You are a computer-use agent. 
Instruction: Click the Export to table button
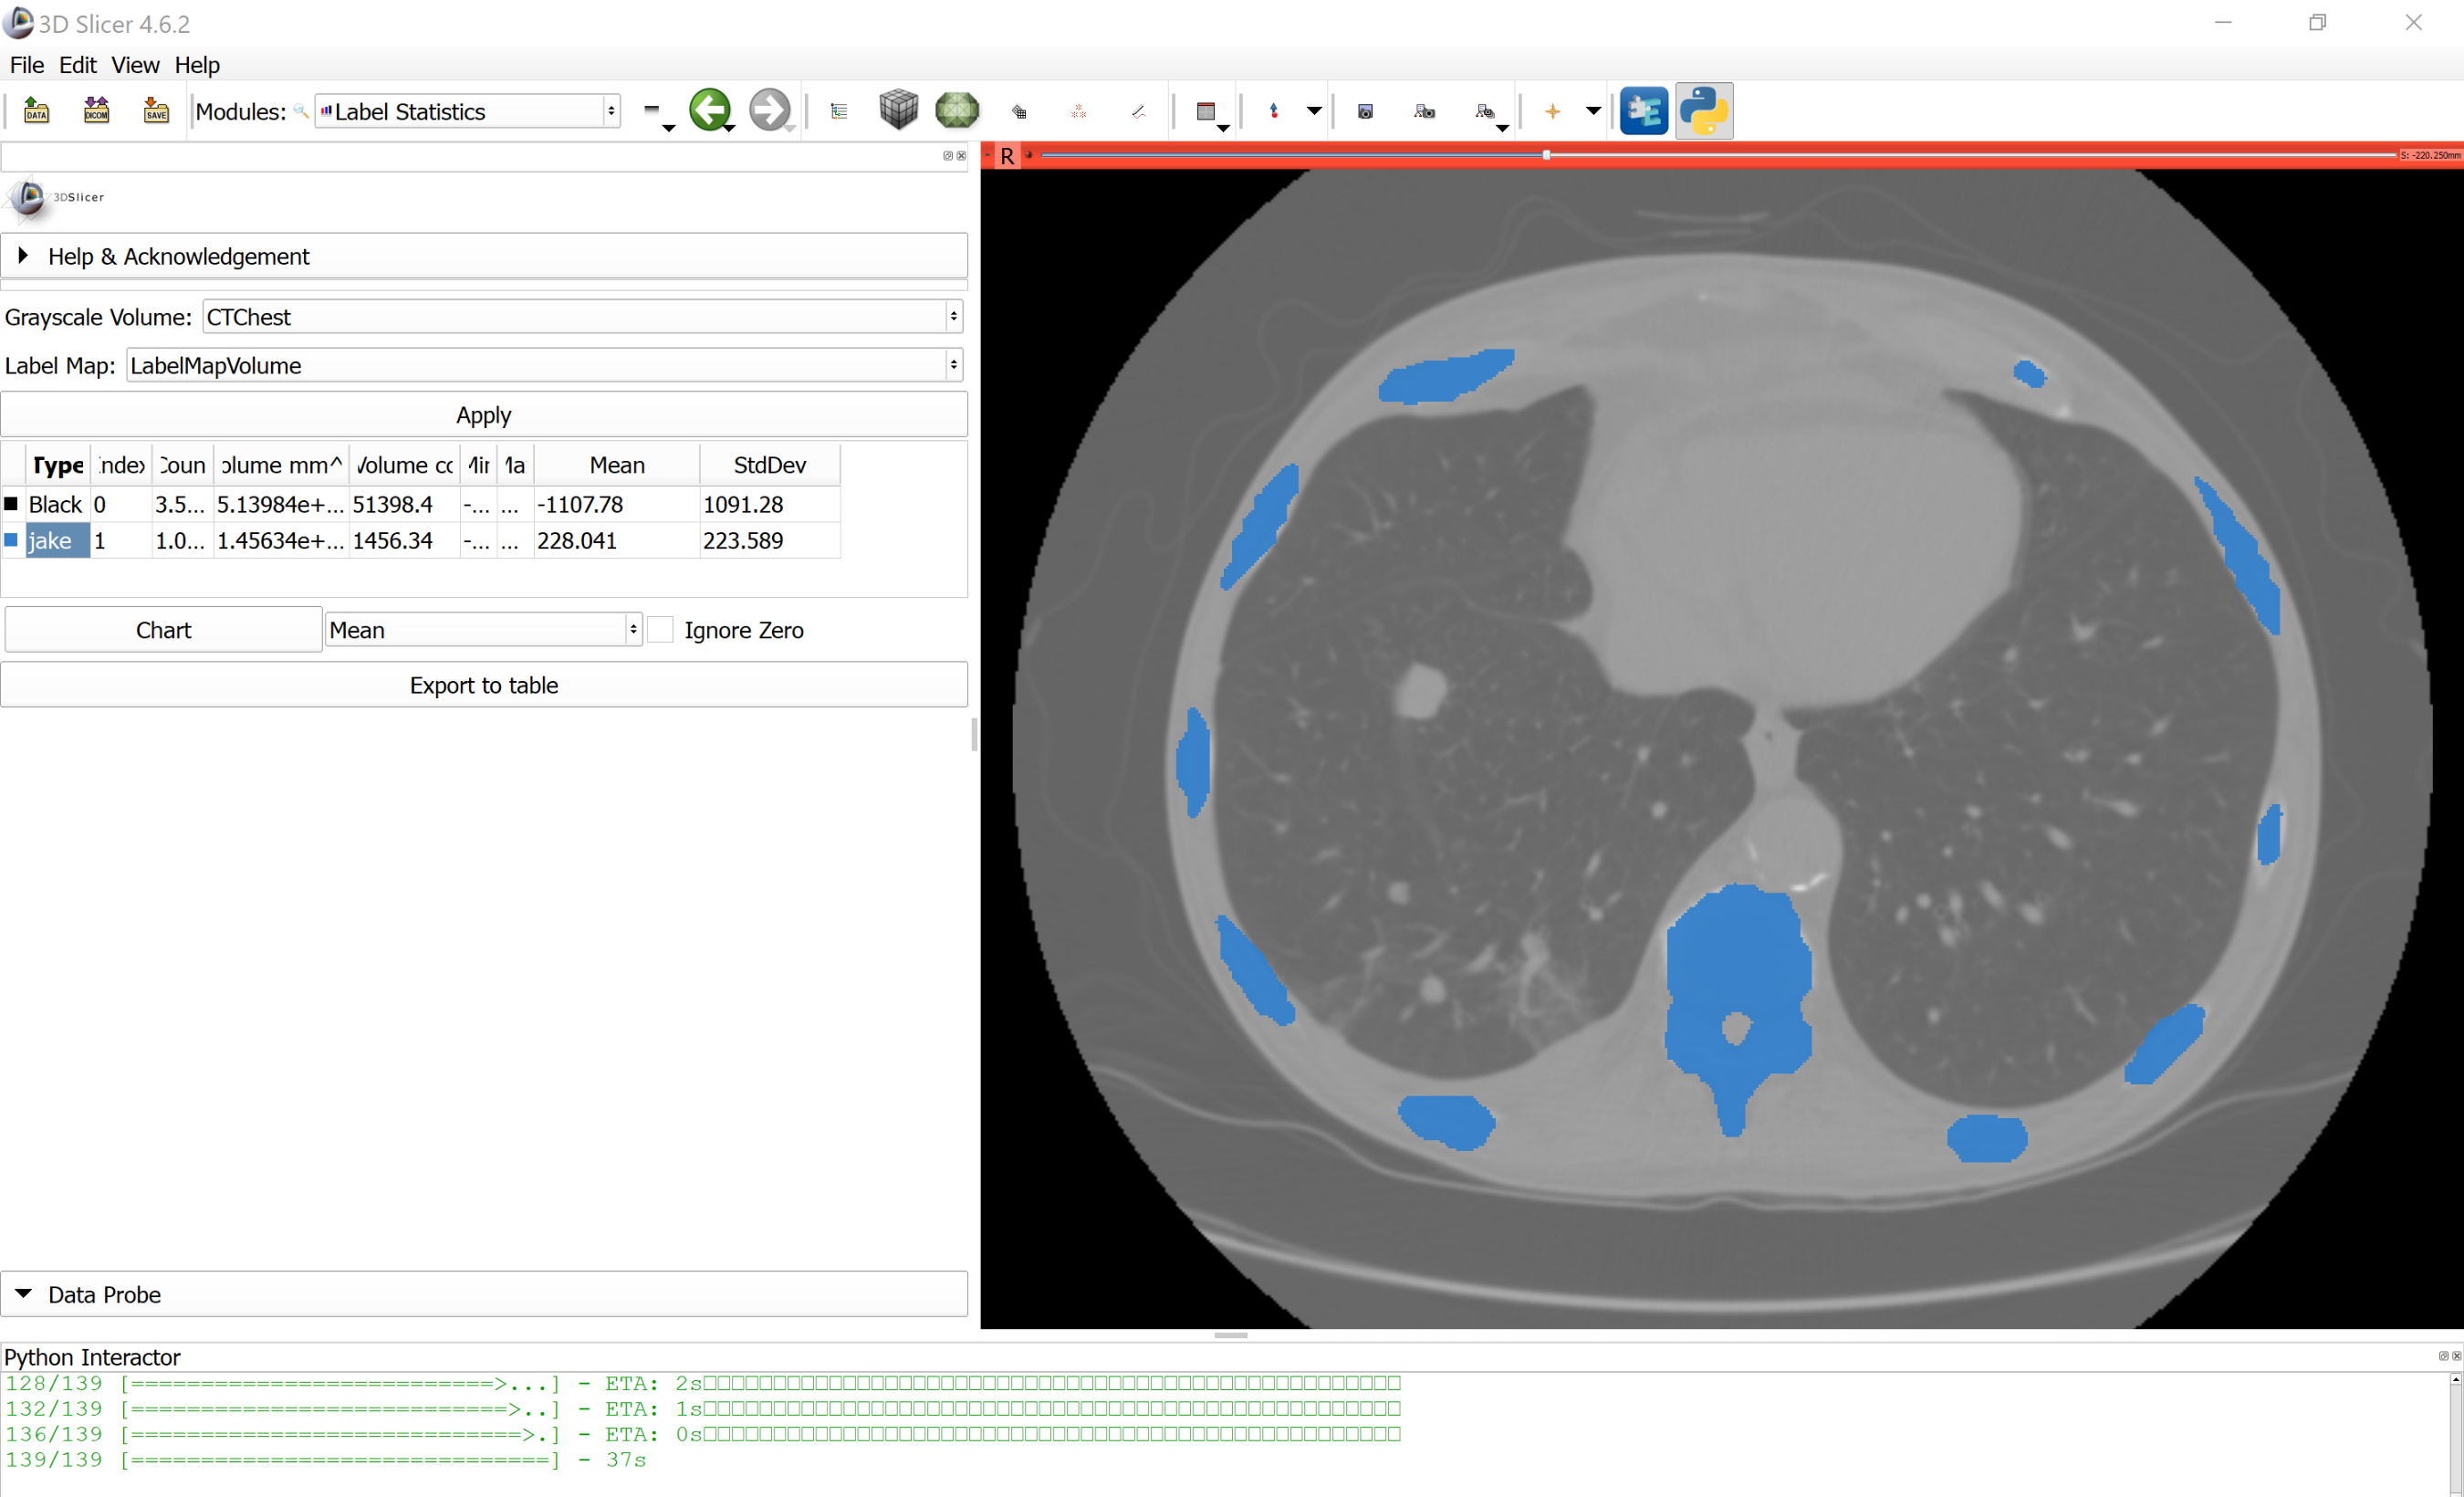coord(484,685)
